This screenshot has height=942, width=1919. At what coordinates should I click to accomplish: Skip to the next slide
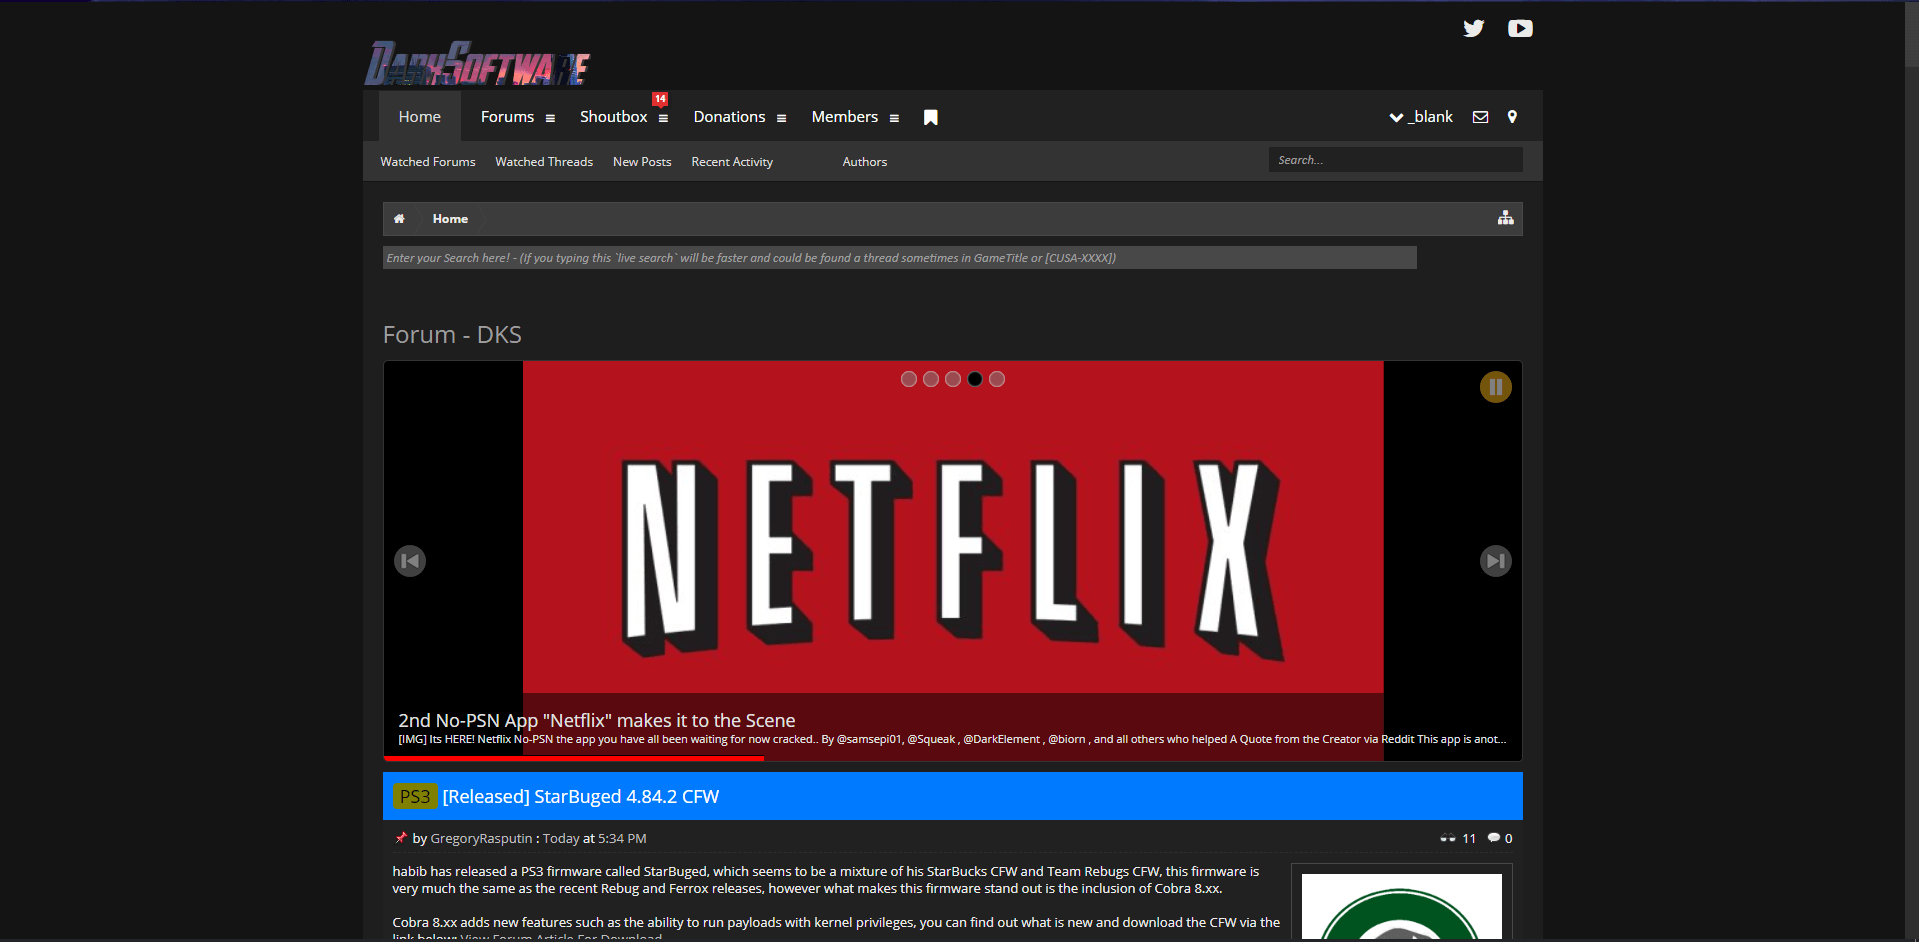pyautogui.click(x=1495, y=561)
